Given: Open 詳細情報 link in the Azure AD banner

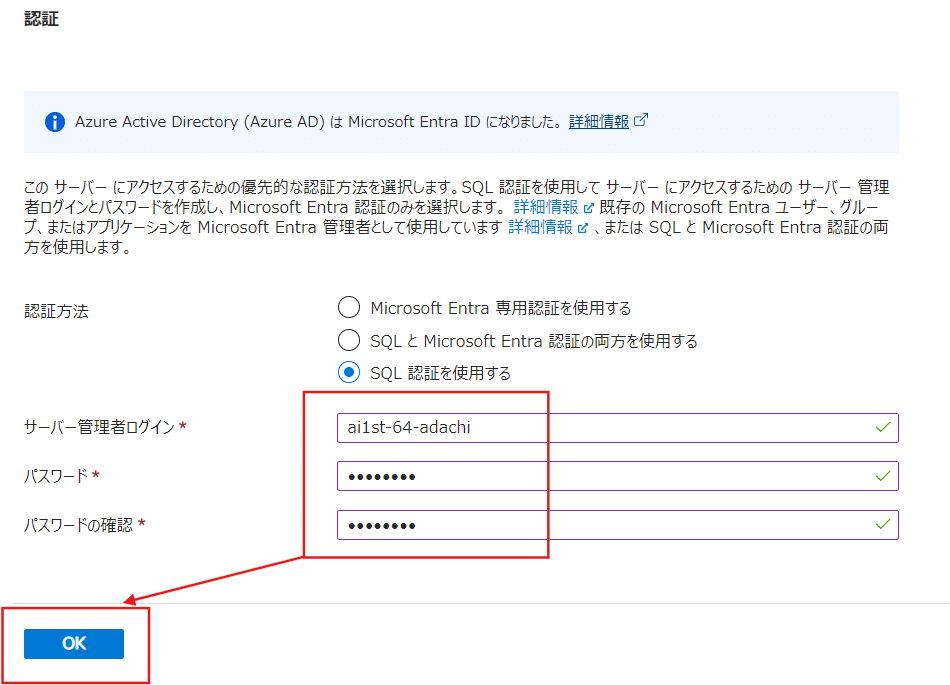Looking at the screenshot, I should click(599, 122).
